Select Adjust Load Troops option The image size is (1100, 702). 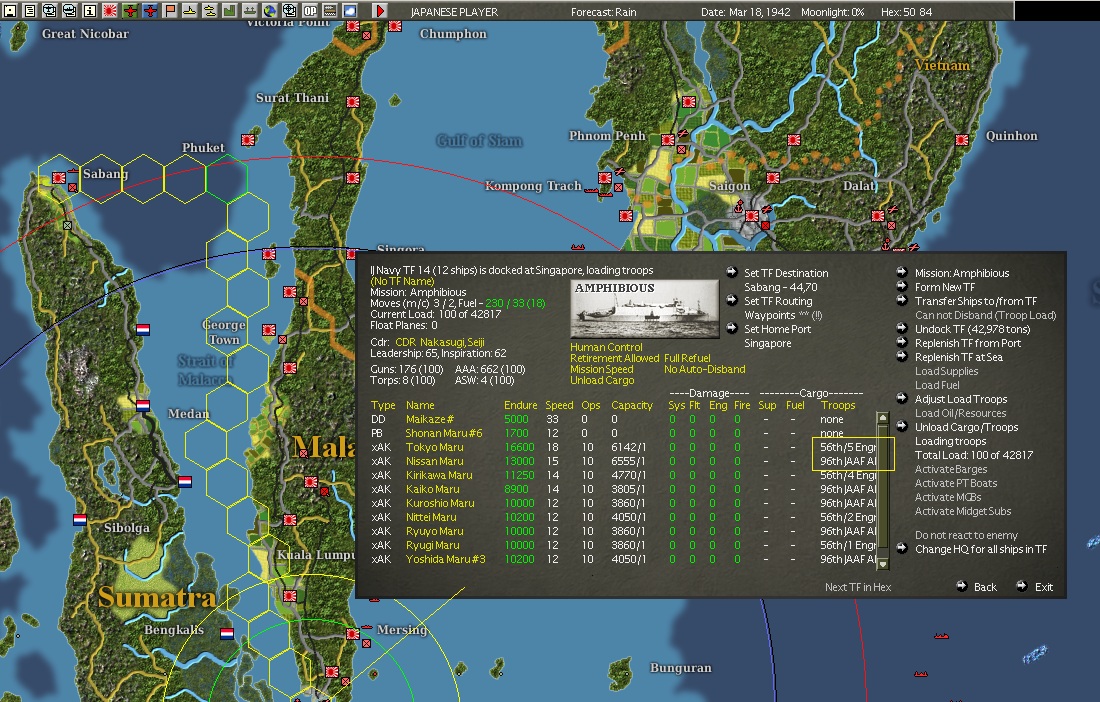(x=961, y=399)
